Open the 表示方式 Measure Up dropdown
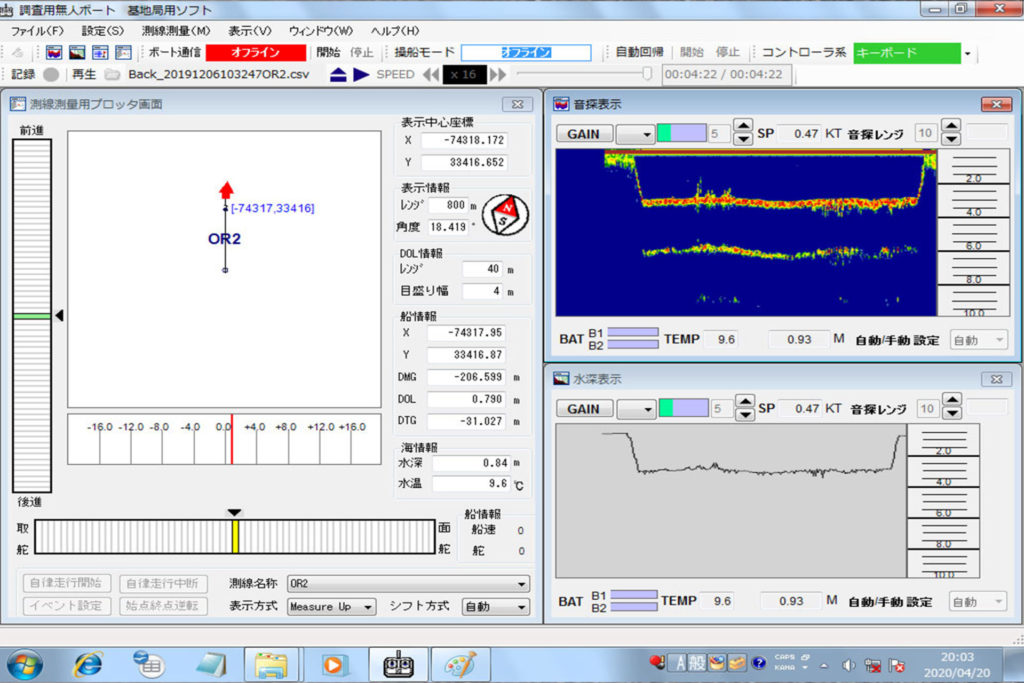The height and width of the screenshot is (683, 1024). 368,607
